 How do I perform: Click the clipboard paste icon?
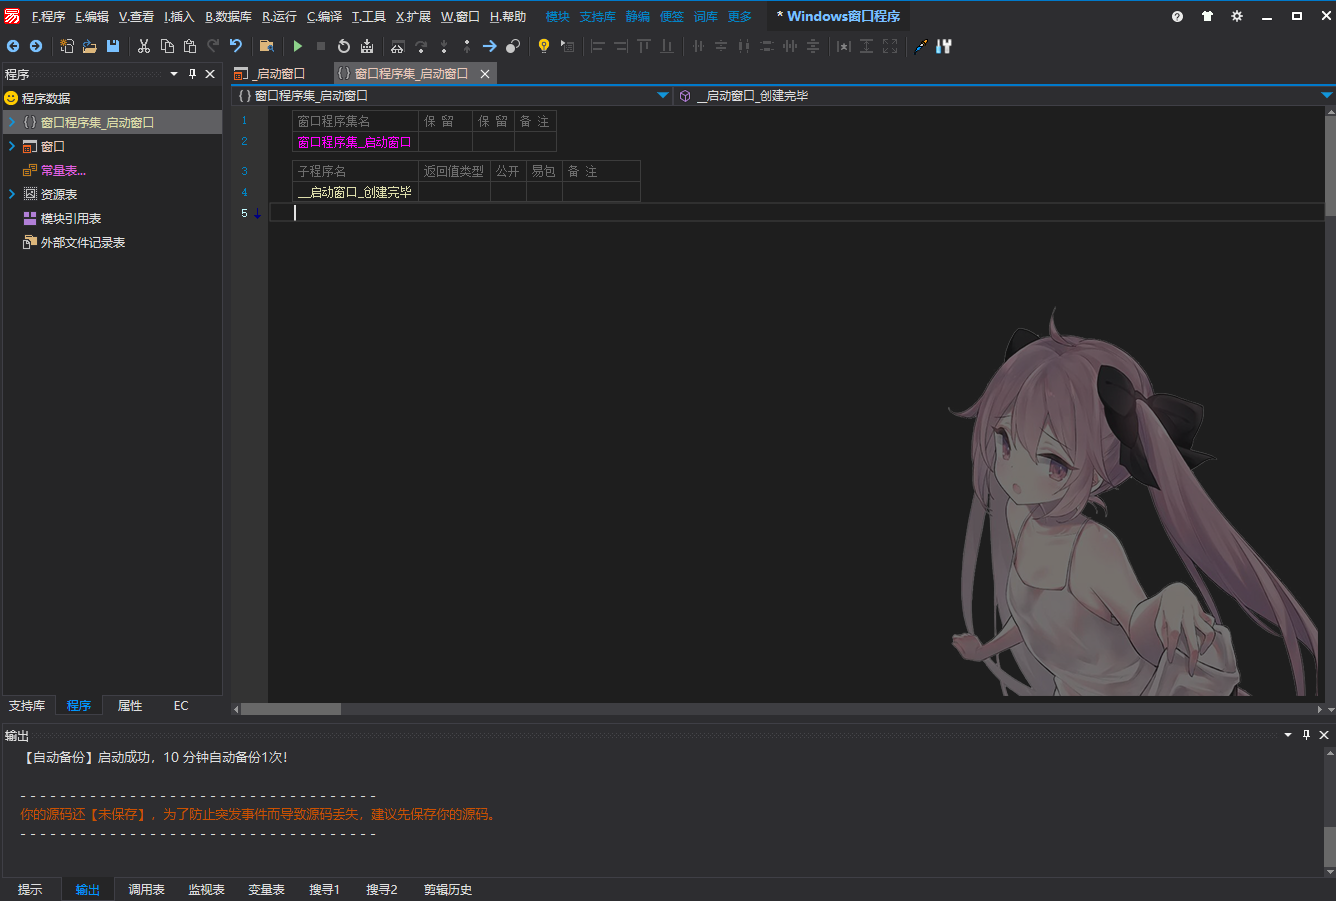[190, 46]
